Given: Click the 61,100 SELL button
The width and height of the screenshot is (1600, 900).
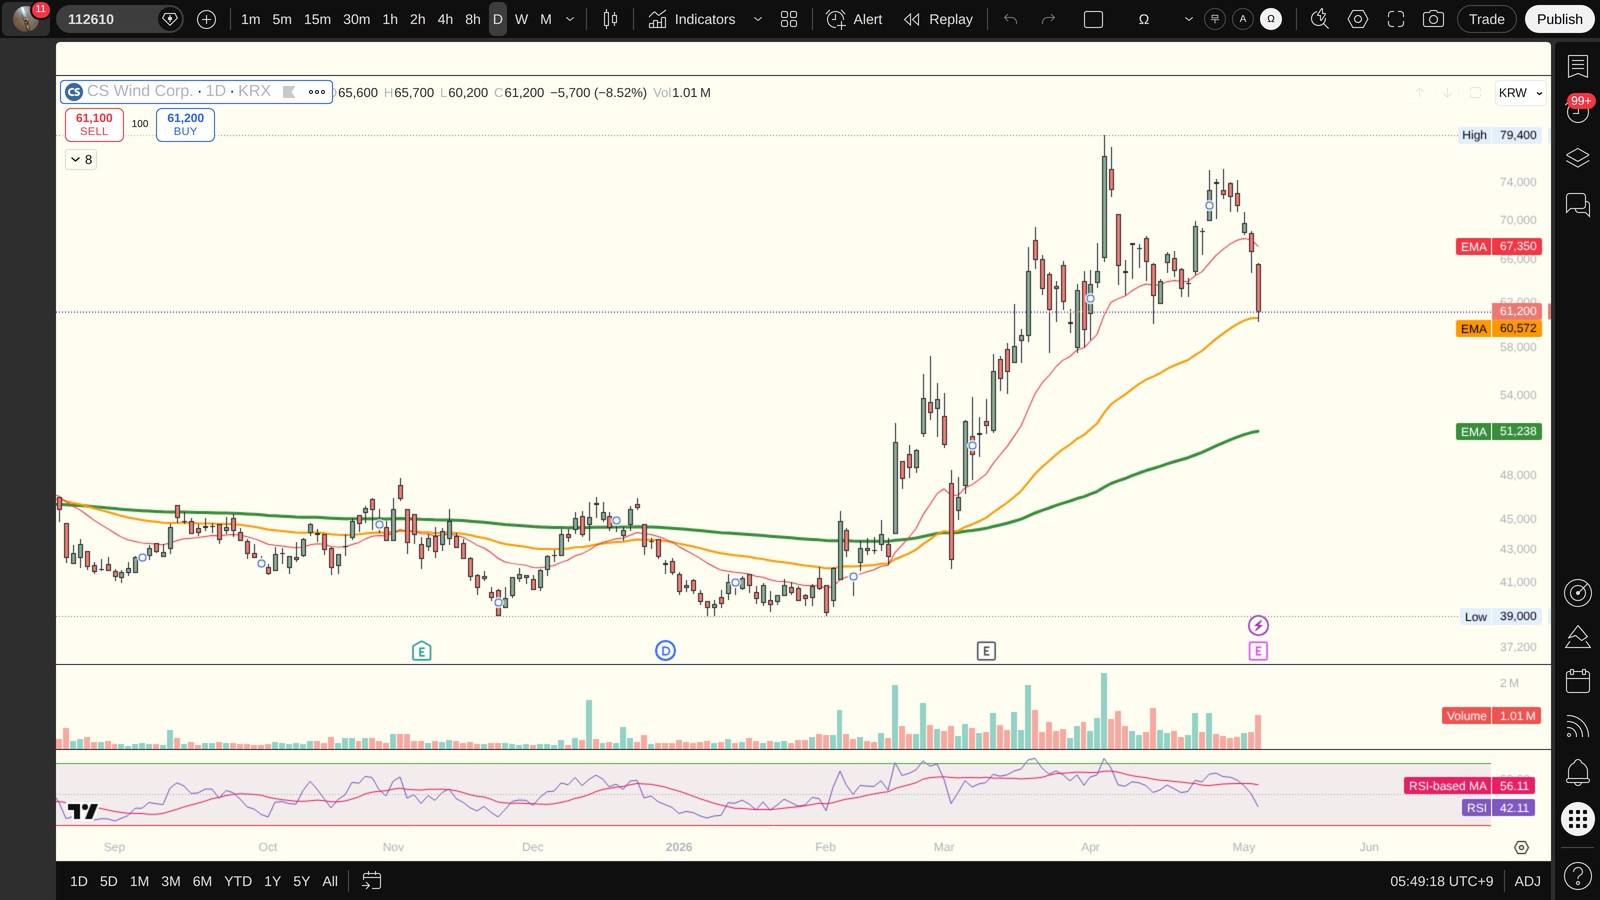Looking at the screenshot, I should 94,124.
